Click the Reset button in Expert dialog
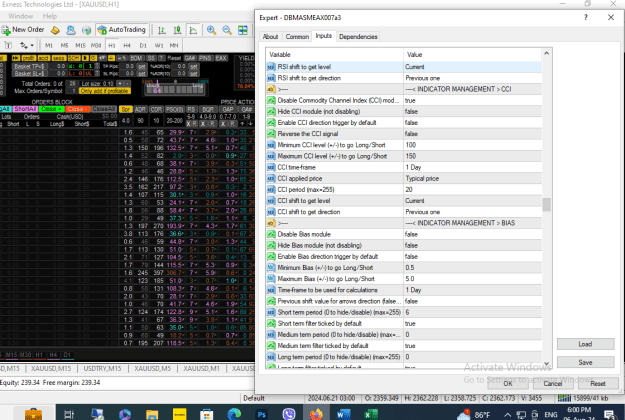Screen dimensions: 625x420 tap(597, 383)
